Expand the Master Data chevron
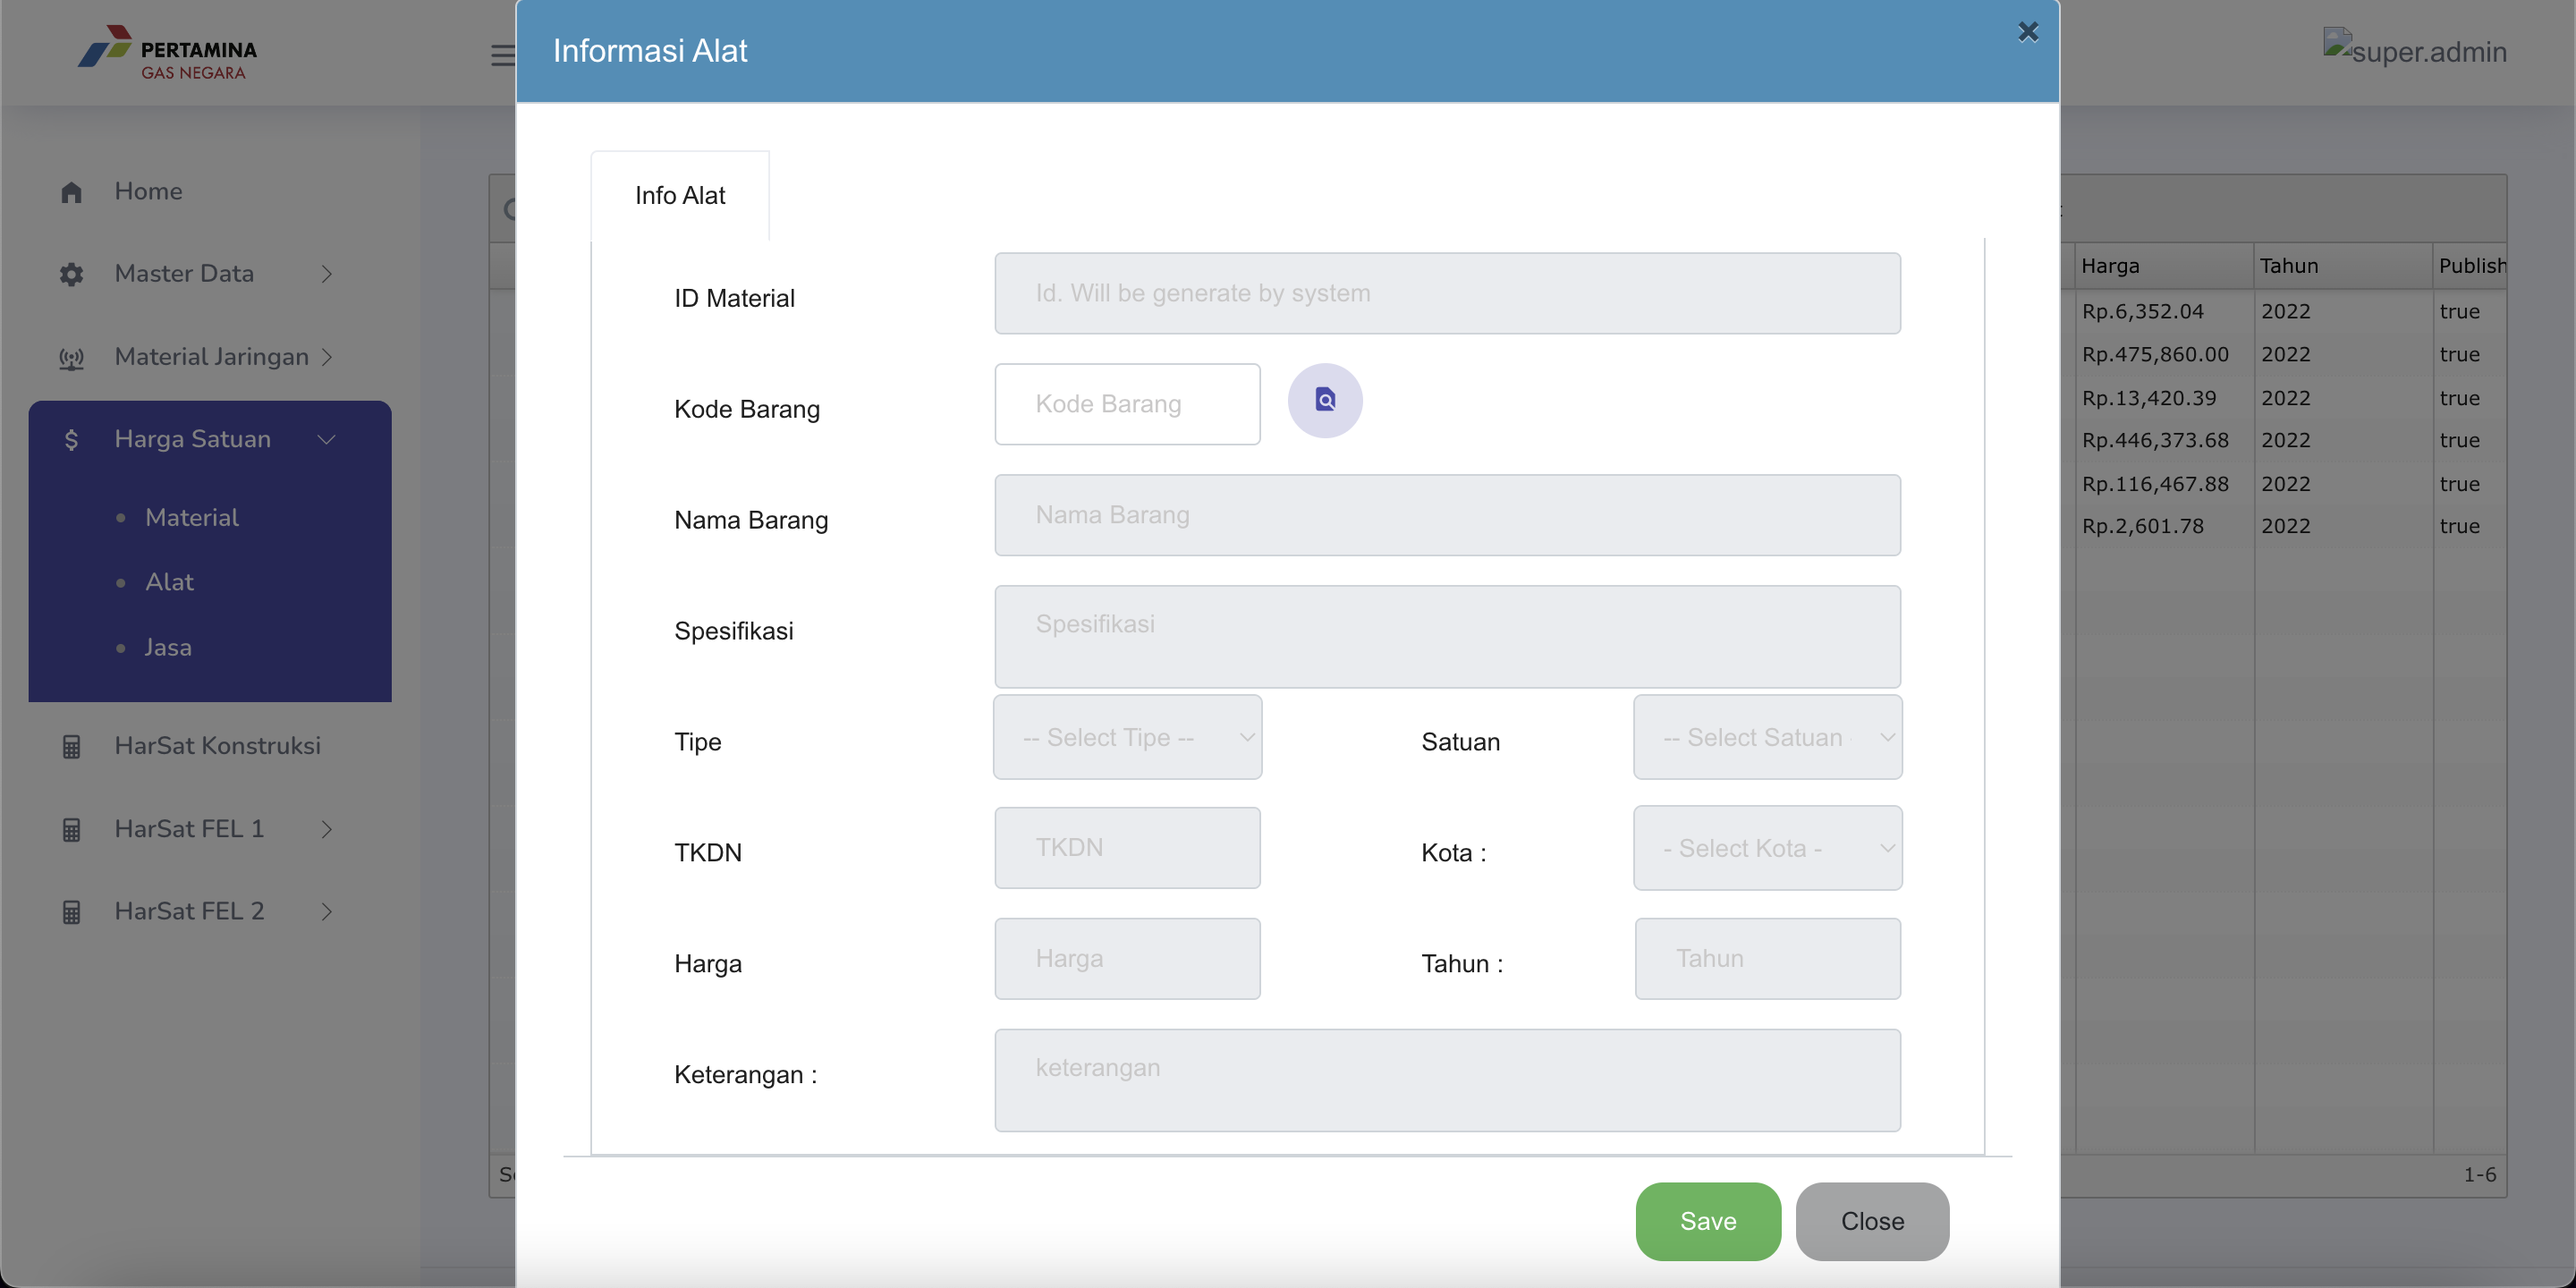This screenshot has width=2576, height=1288. point(326,274)
